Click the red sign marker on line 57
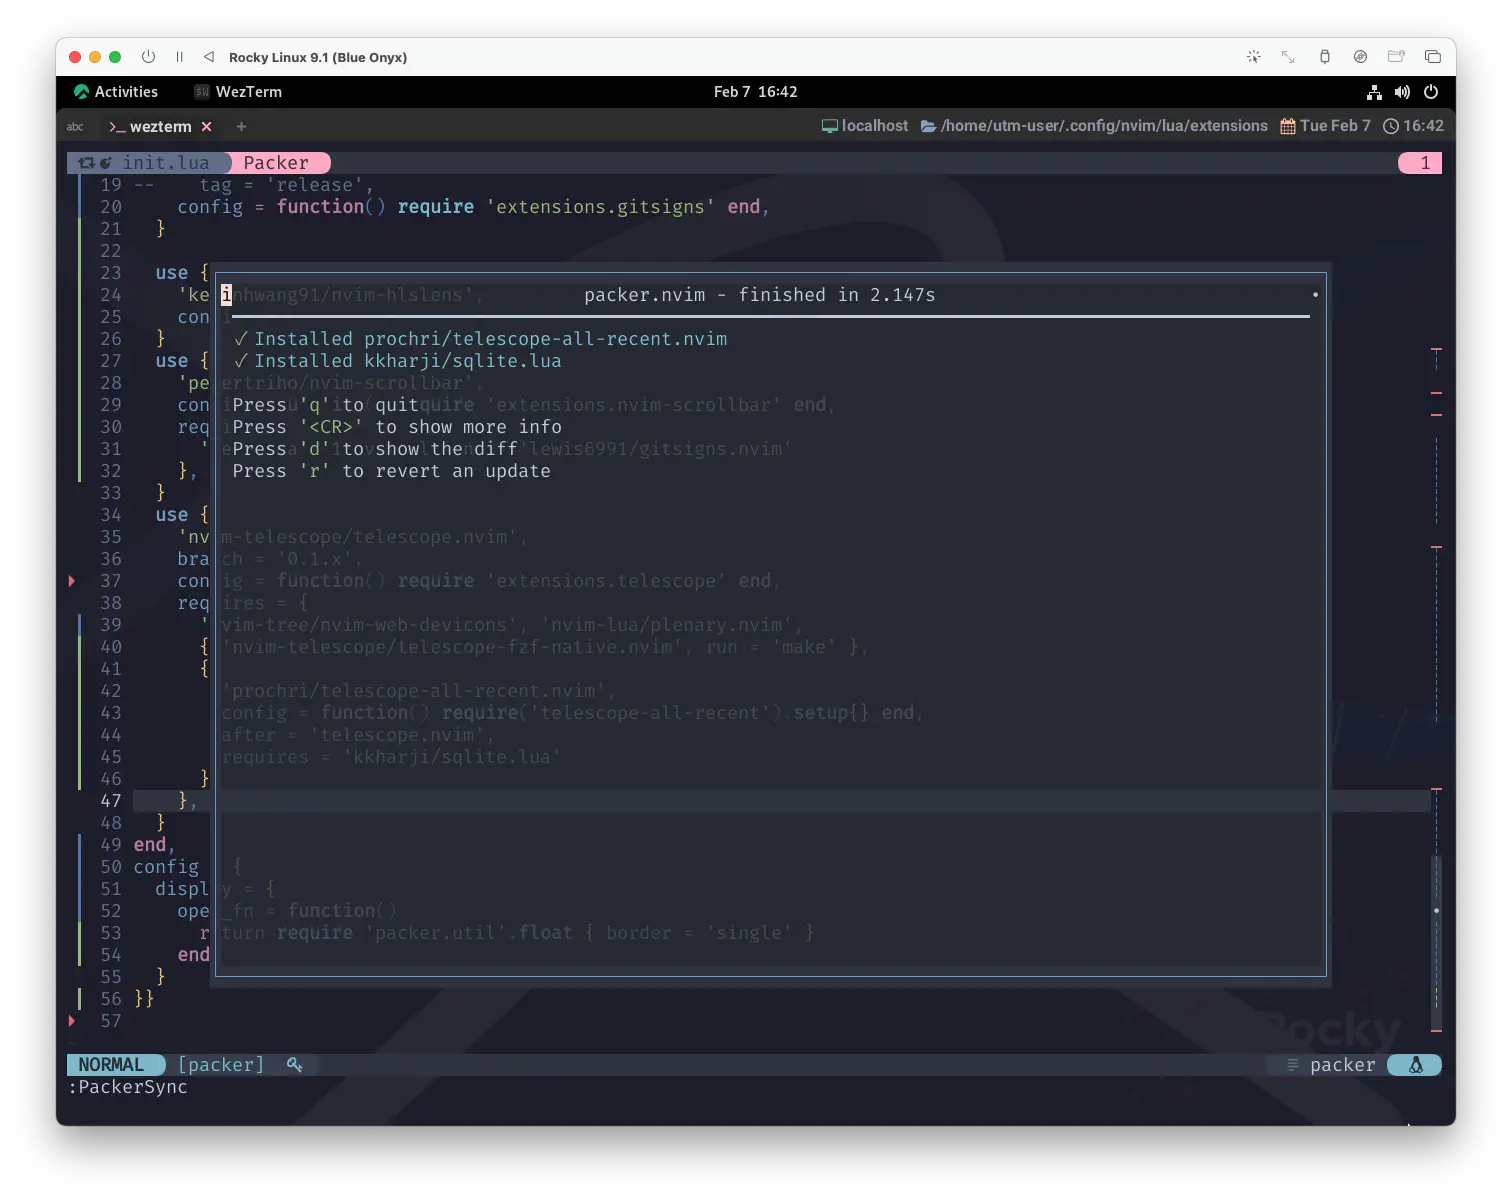The image size is (1512, 1200). [x=72, y=1021]
